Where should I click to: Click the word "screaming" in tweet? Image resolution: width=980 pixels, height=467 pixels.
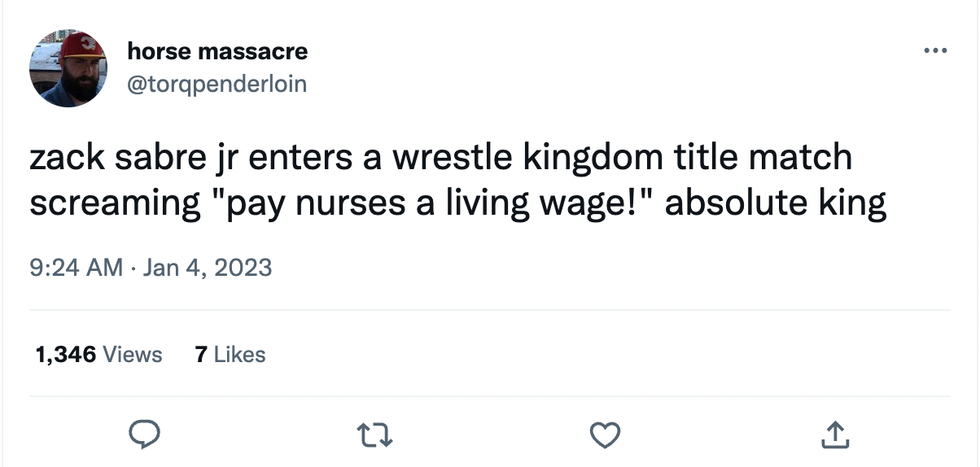pos(112,202)
